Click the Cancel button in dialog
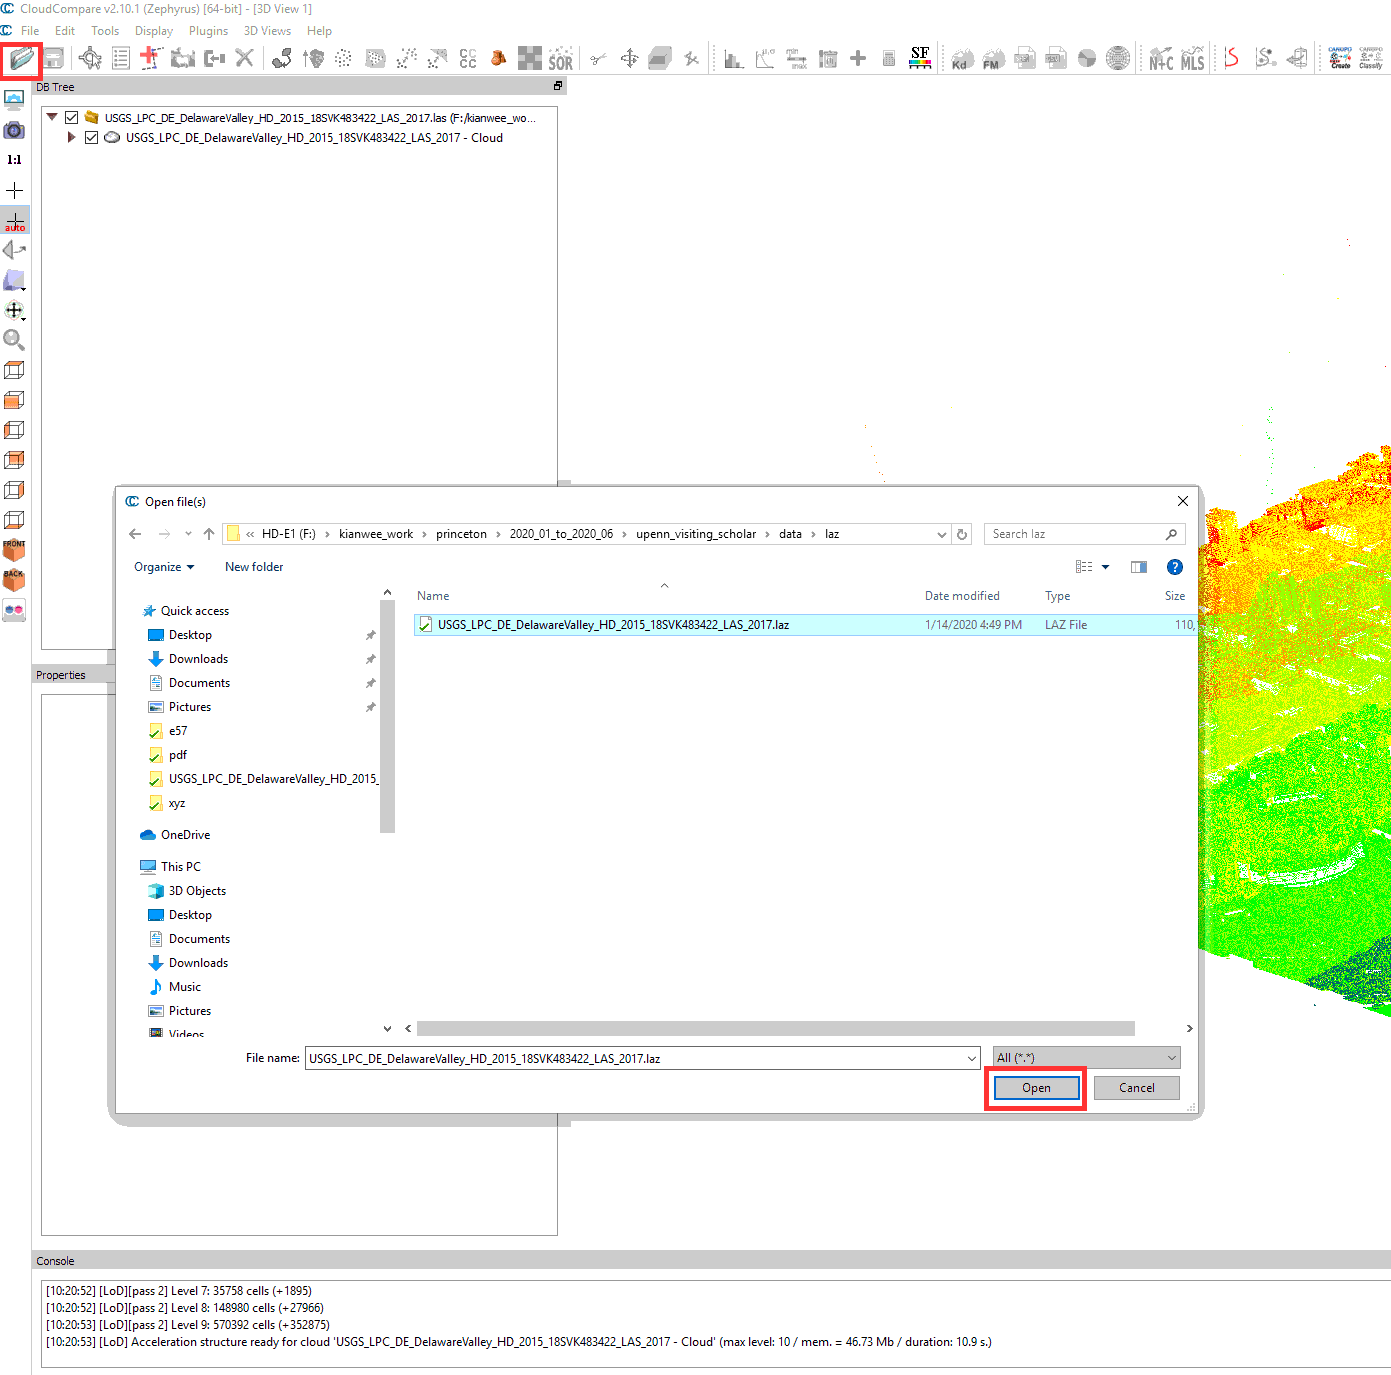 pyautogui.click(x=1136, y=1088)
